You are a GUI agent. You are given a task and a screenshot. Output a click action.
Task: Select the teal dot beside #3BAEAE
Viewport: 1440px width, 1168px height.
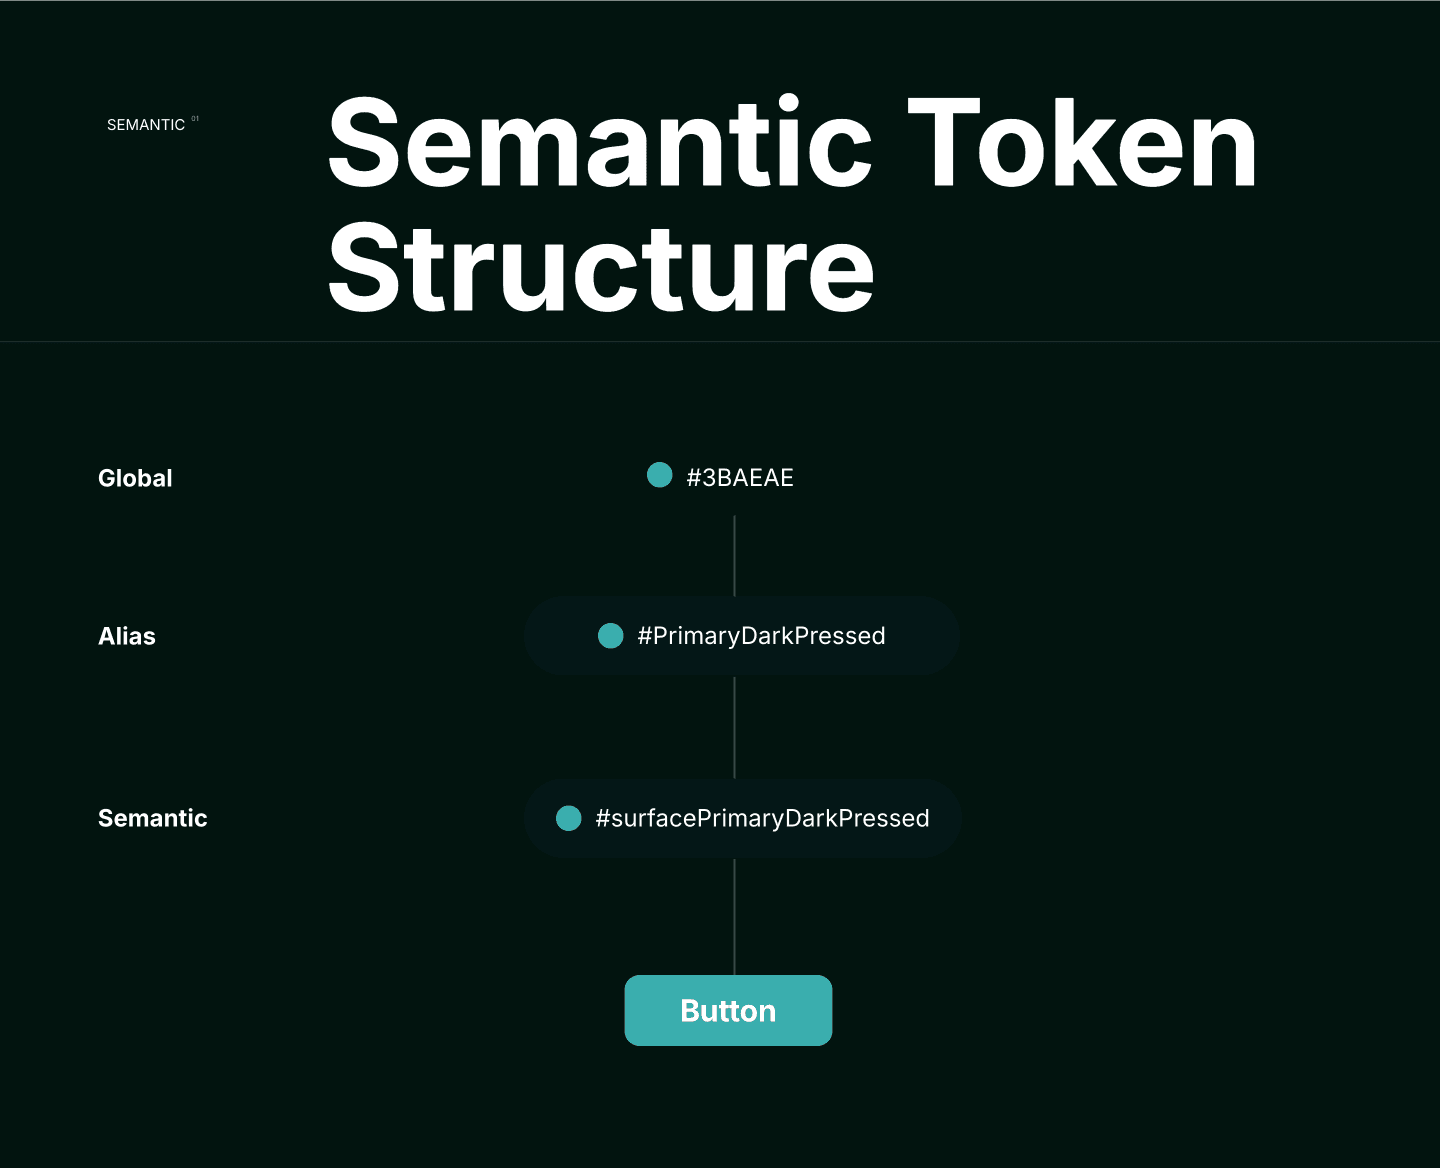[660, 475]
